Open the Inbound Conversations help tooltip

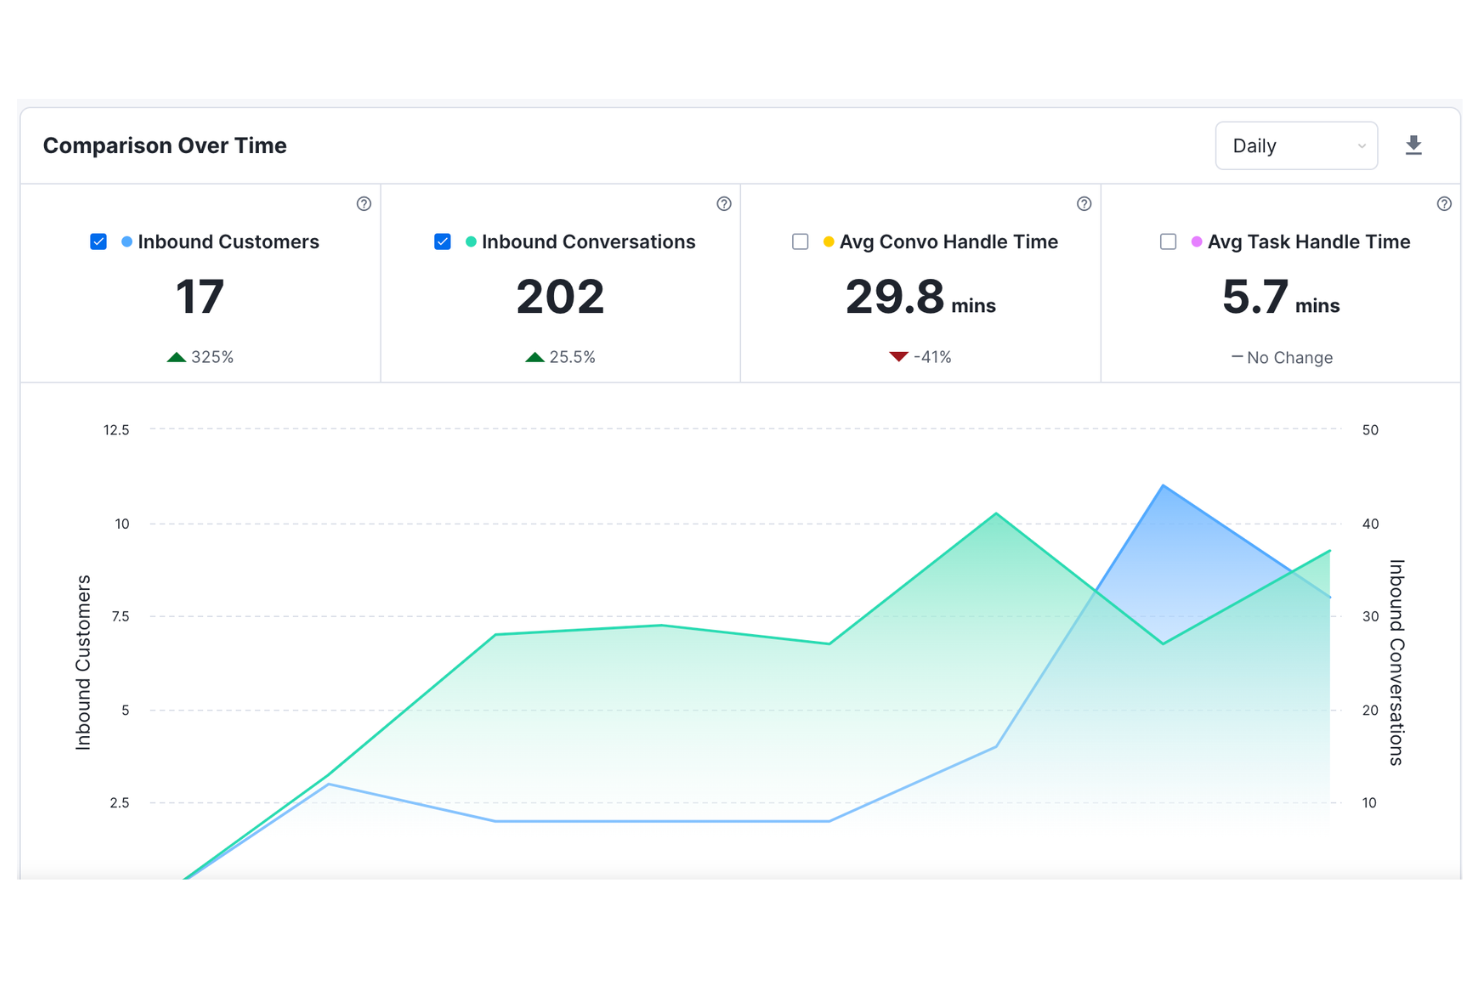coord(724,203)
